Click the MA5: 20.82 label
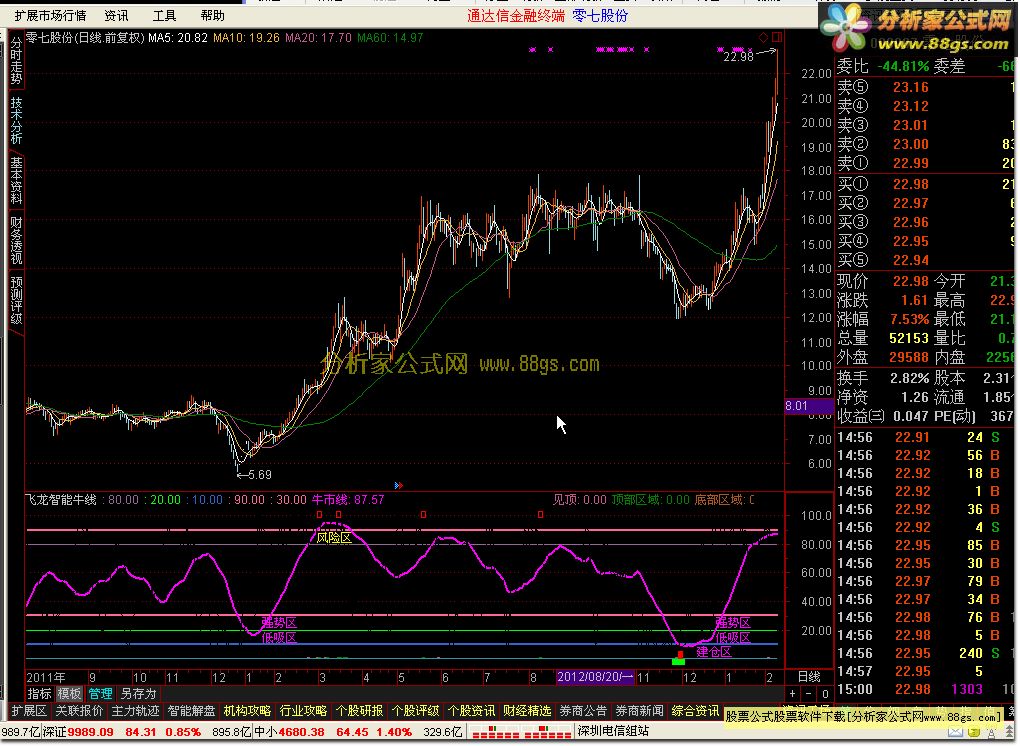 (178, 38)
